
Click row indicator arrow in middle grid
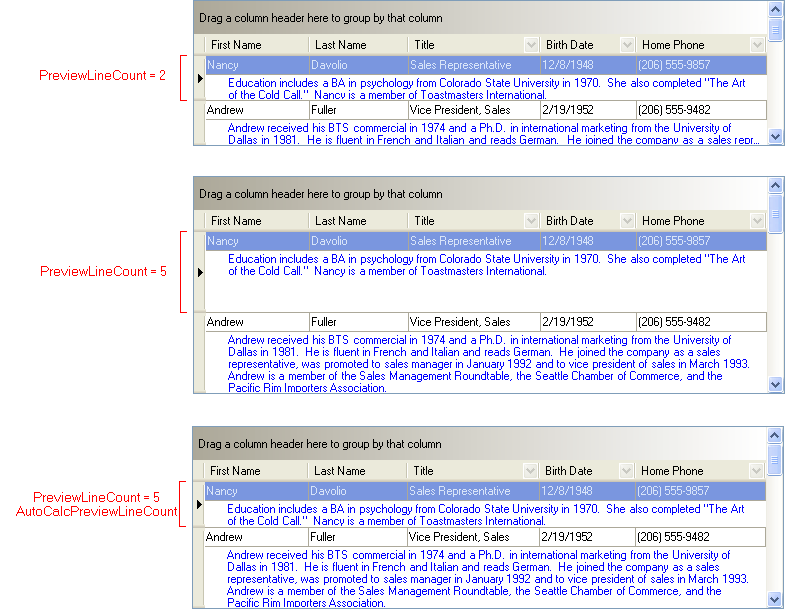point(200,272)
